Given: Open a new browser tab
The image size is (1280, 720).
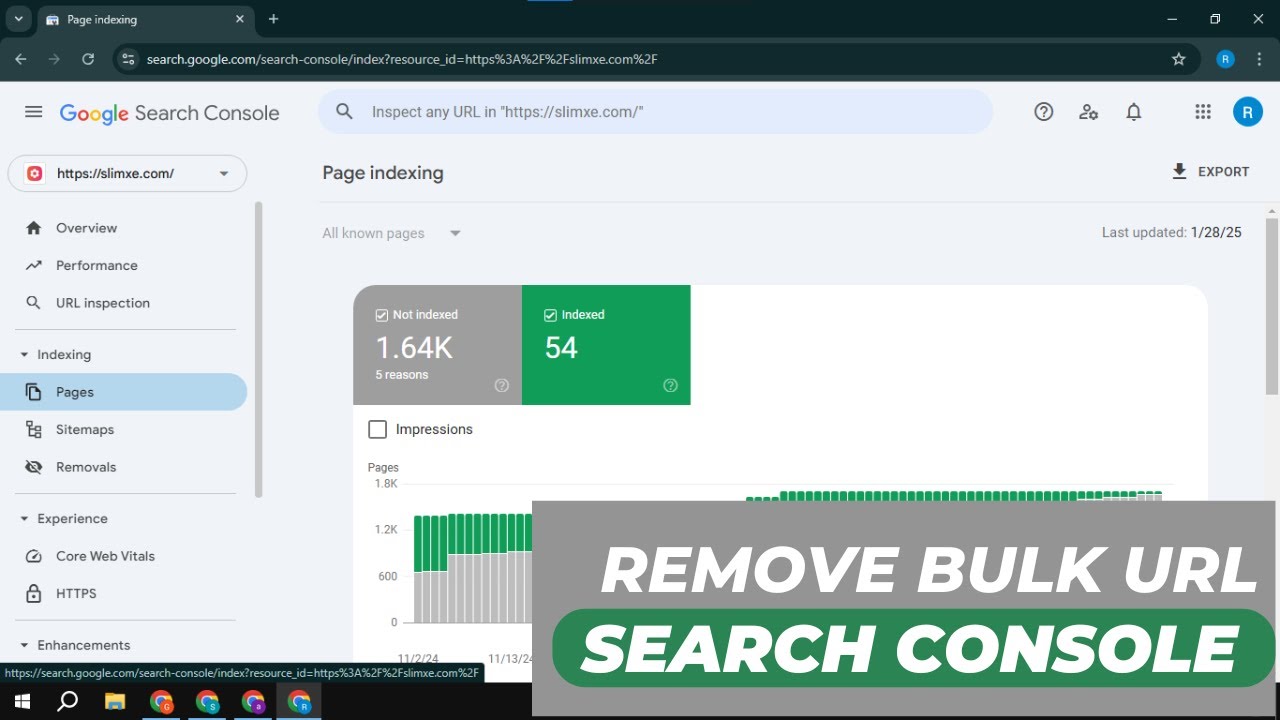Looking at the screenshot, I should (x=273, y=19).
